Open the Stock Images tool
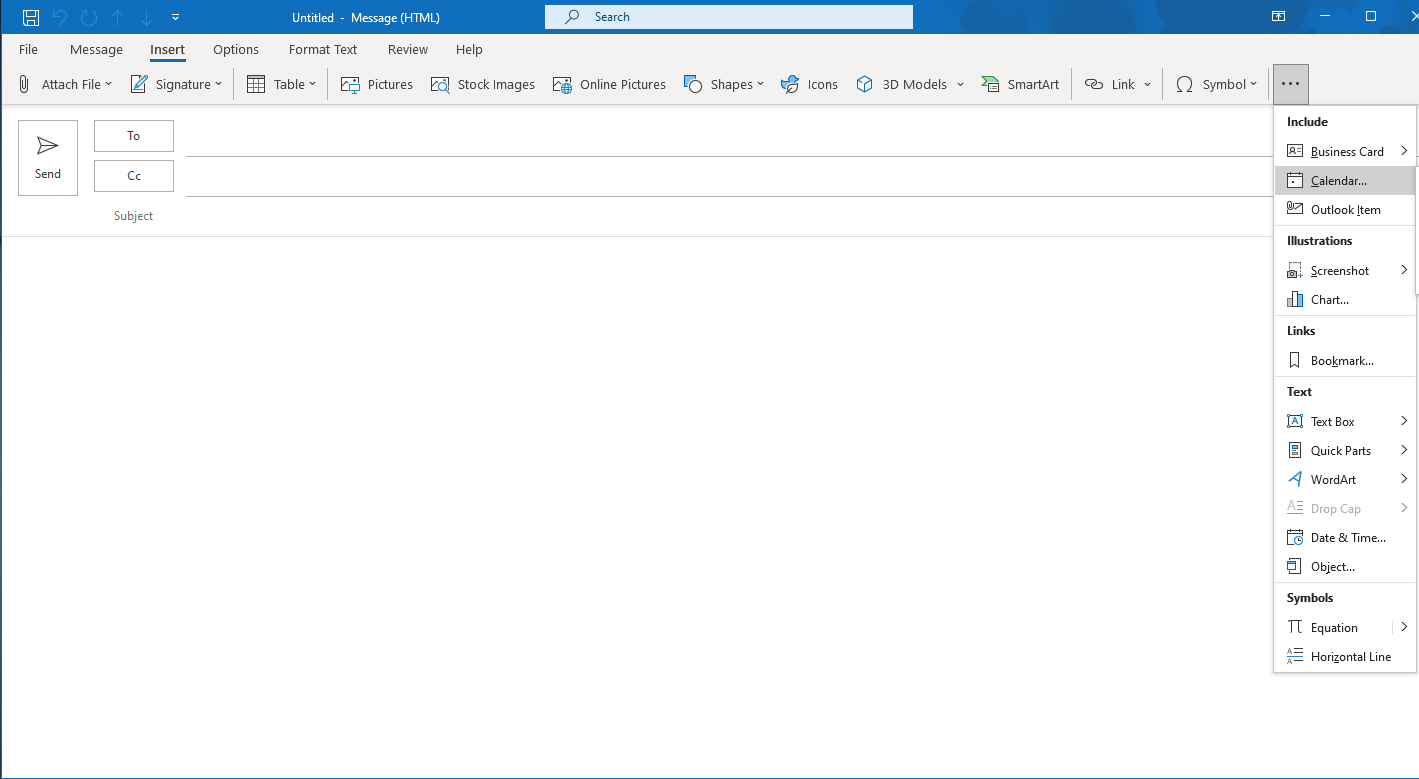This screenshot has width=1419, height=779. (x=483, y=84)
